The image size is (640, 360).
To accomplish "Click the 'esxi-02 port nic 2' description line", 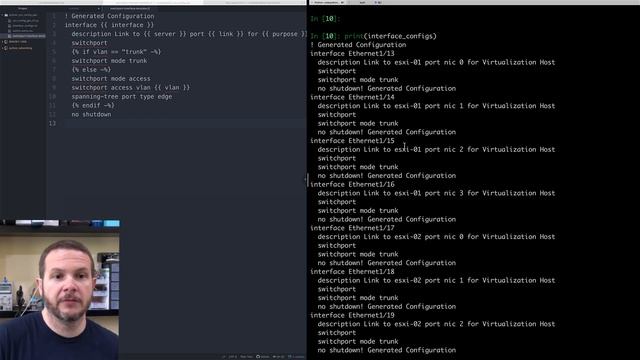I will 436,324.
